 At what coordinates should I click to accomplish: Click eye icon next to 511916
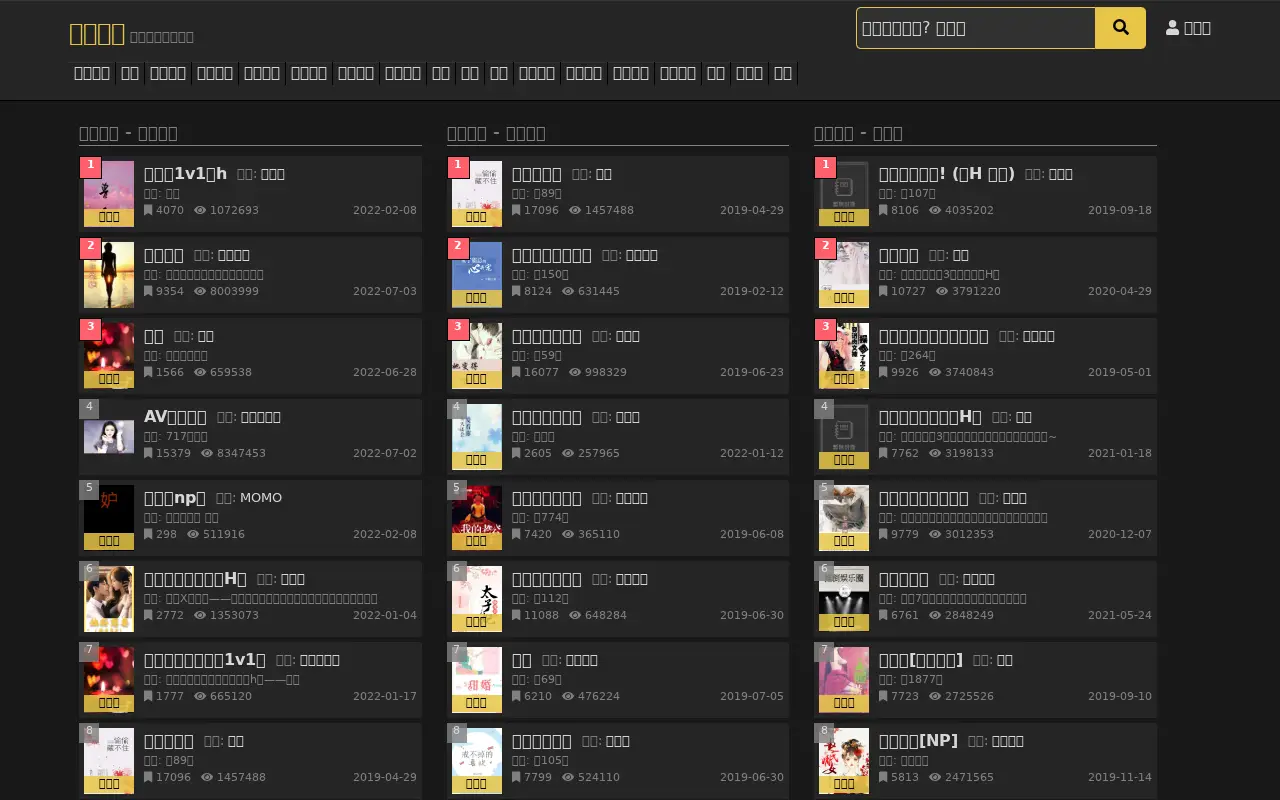[193, 535]
